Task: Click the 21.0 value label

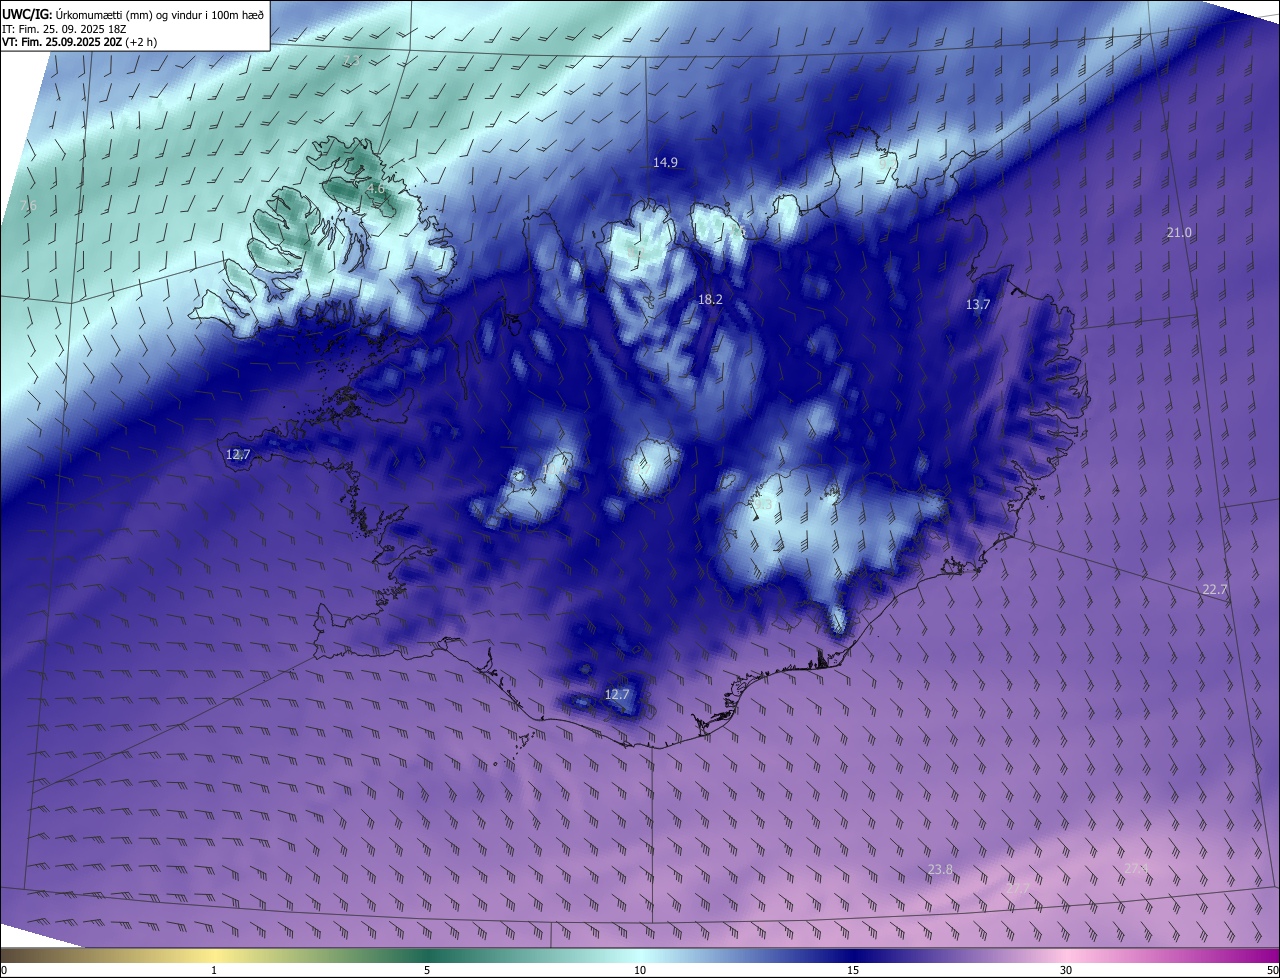Action: [1179, 232]
